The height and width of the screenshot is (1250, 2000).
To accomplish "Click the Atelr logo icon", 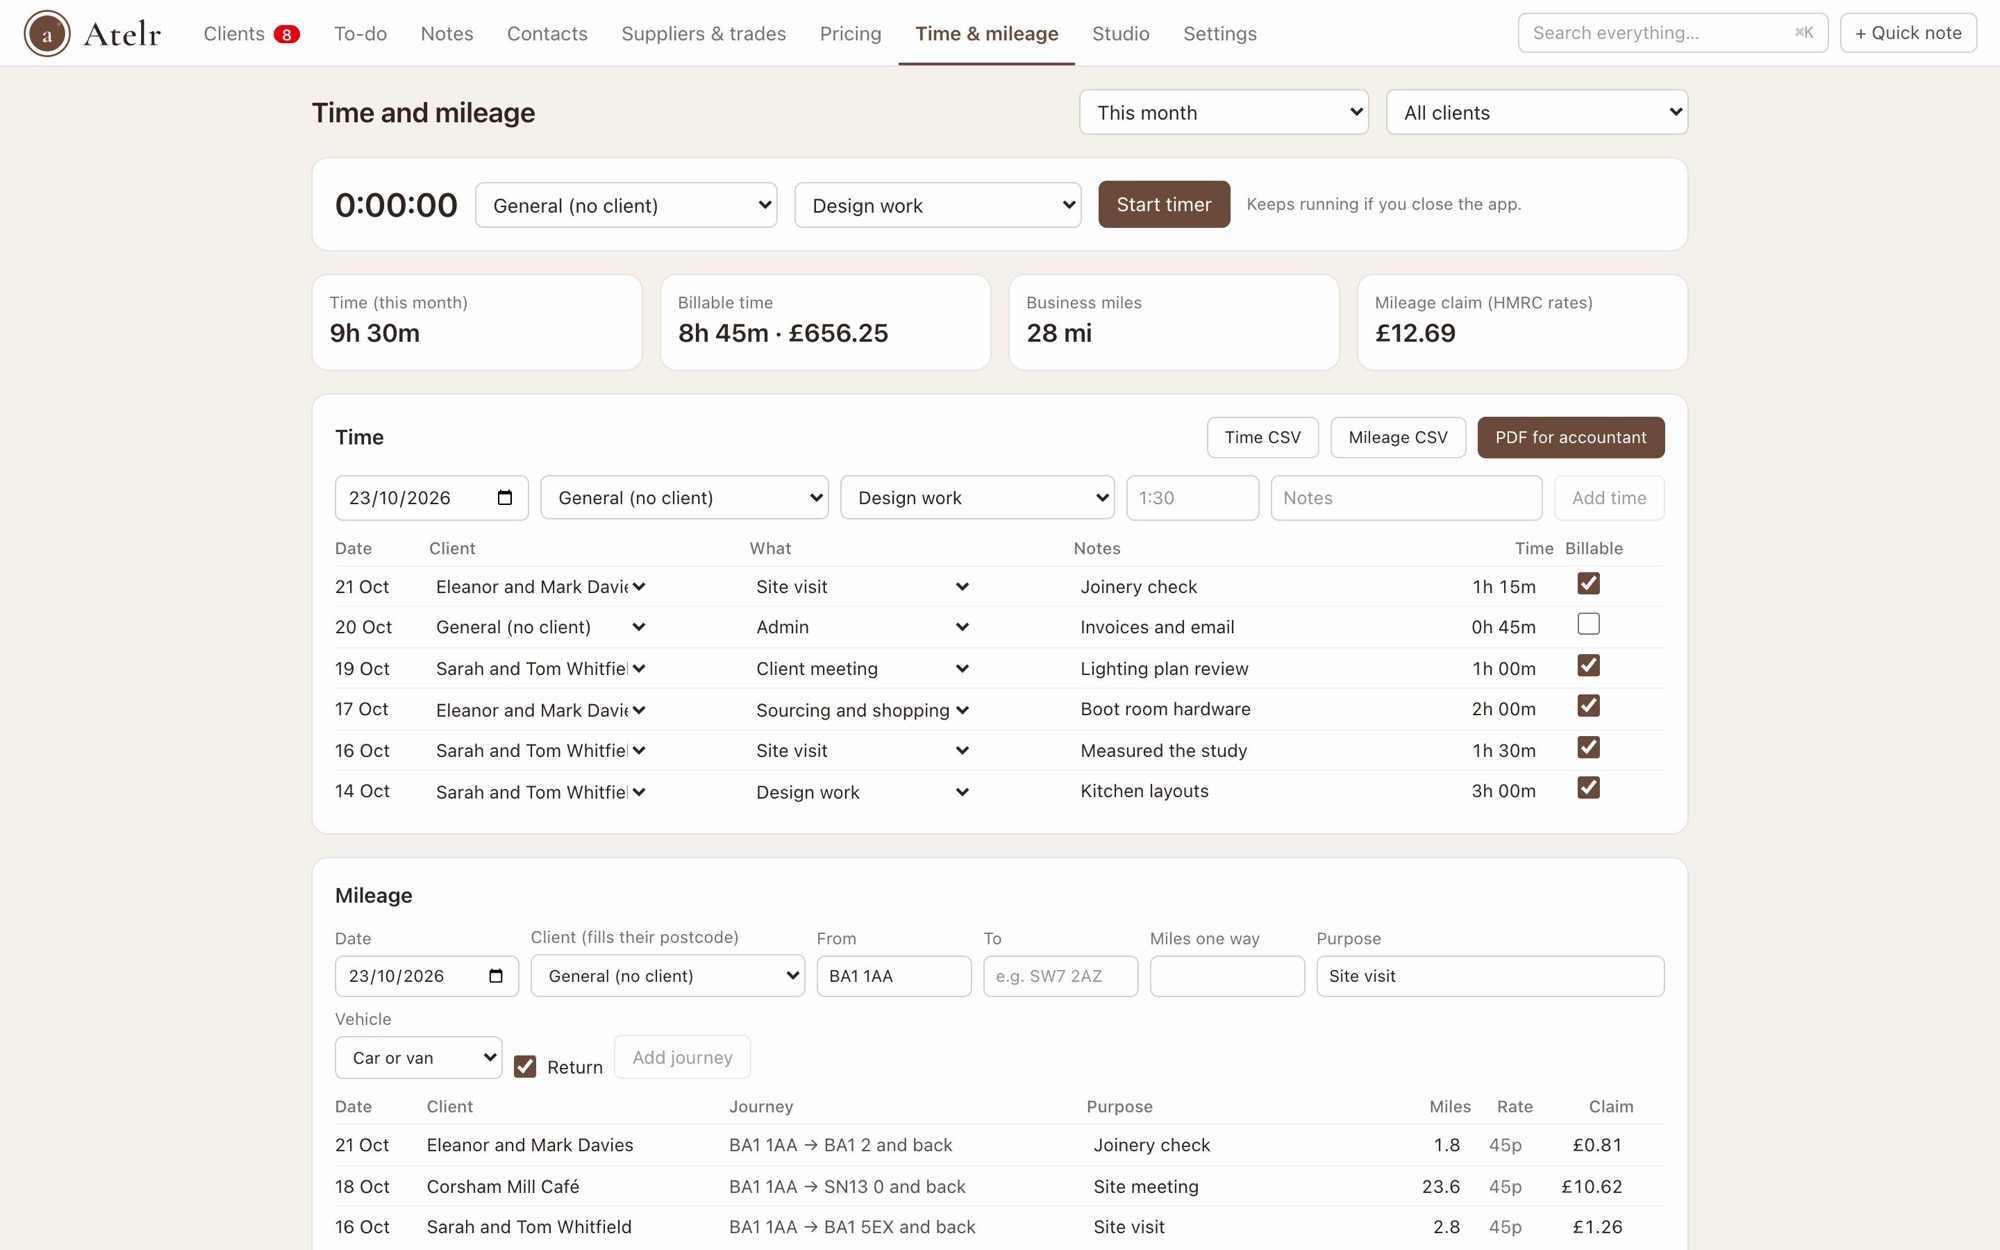I will [x=47, y=33].
